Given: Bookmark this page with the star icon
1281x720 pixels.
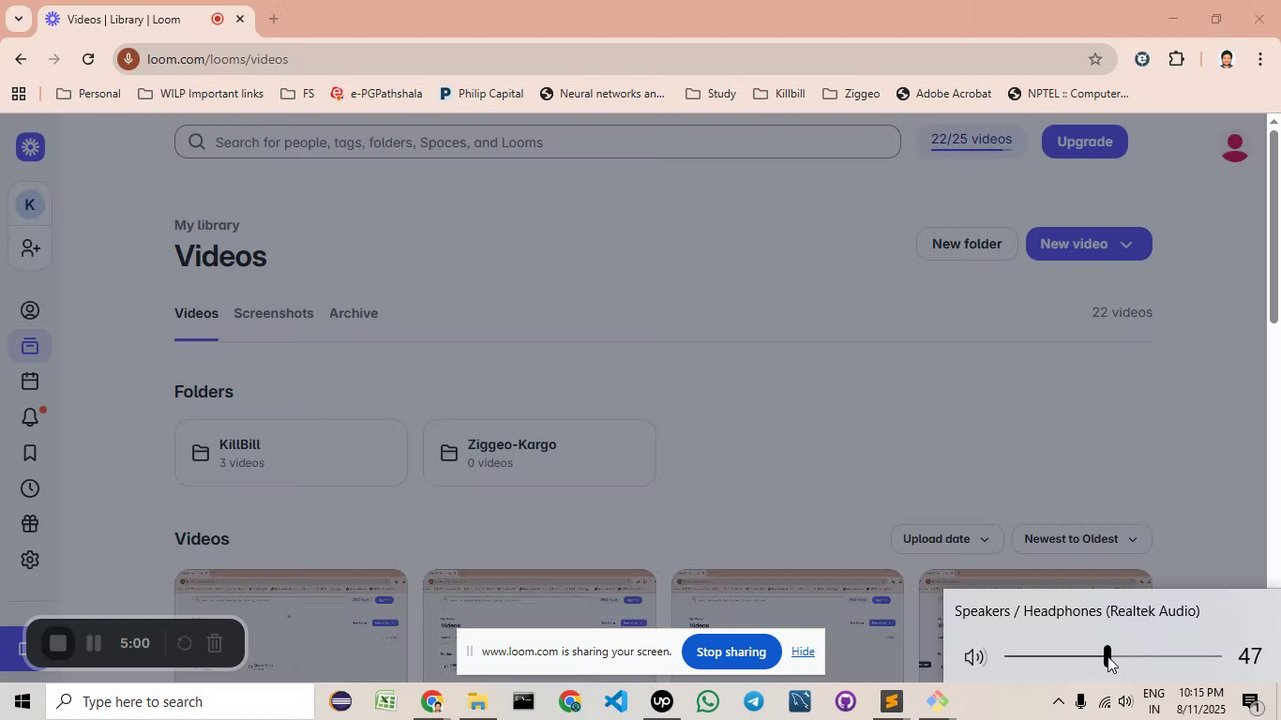Looking at the screenshot, I should coord(1095,59).
